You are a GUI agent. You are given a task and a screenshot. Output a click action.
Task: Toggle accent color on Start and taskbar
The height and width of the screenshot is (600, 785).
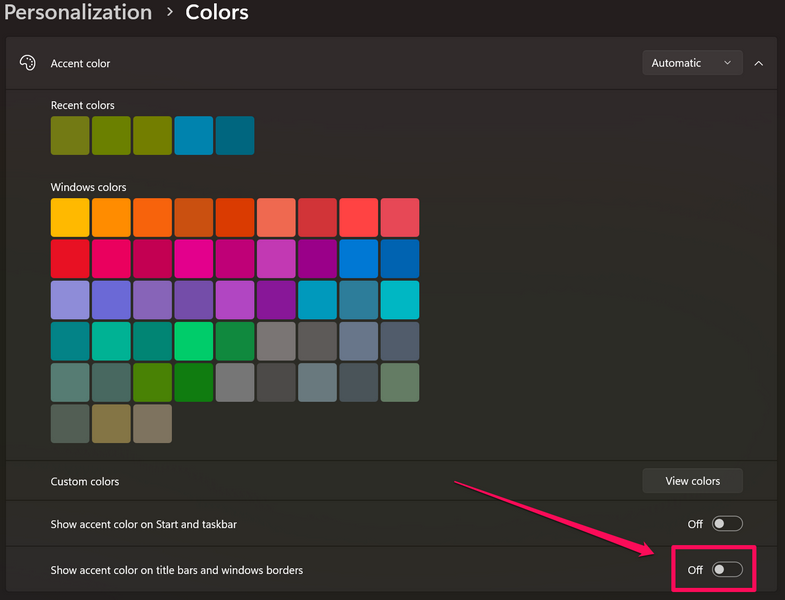pos(727,524)
